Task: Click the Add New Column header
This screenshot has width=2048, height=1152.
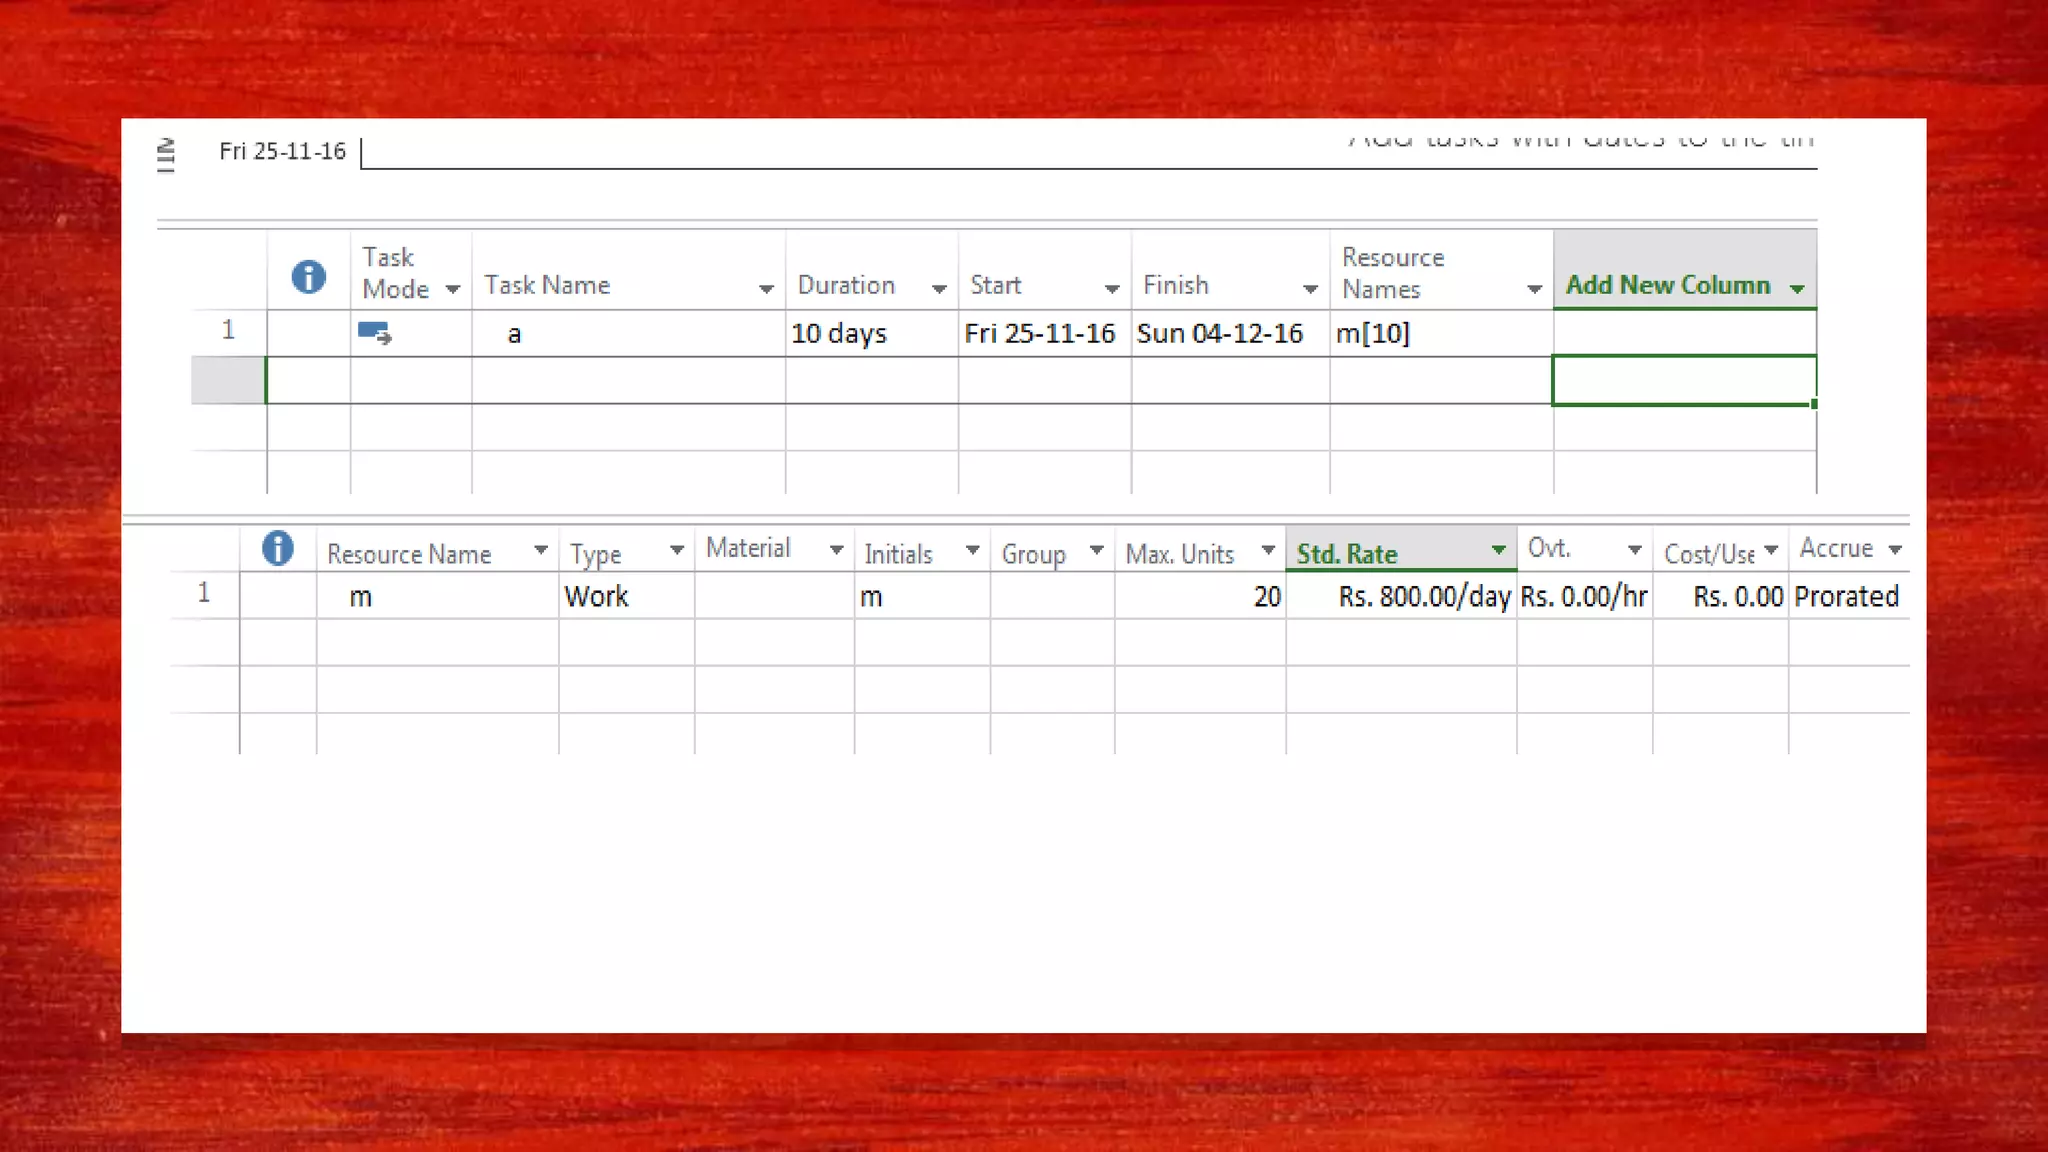Action: (1668, 285)
